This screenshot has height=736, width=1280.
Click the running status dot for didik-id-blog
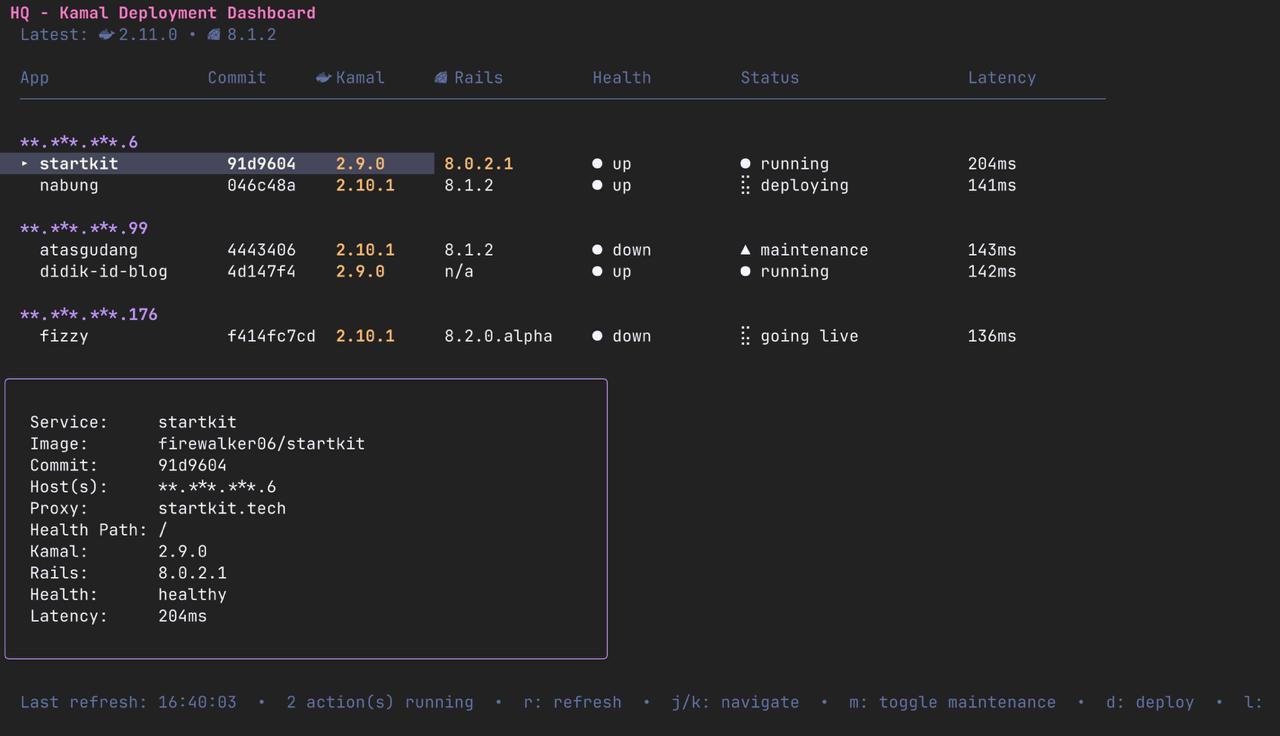click(745, 272)
